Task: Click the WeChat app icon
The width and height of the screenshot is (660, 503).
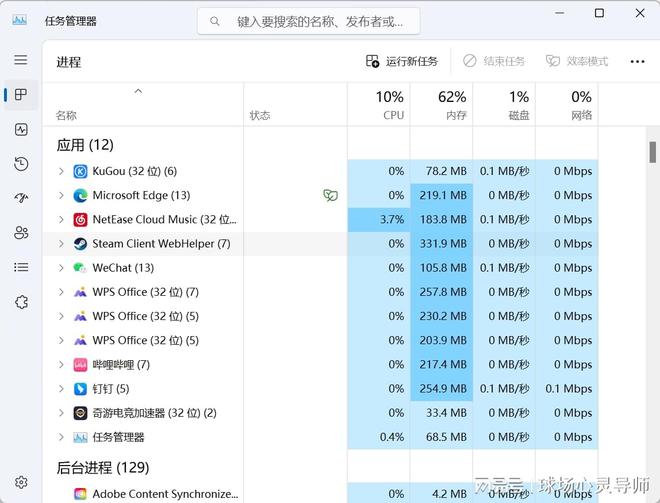Action: point(80,268)
